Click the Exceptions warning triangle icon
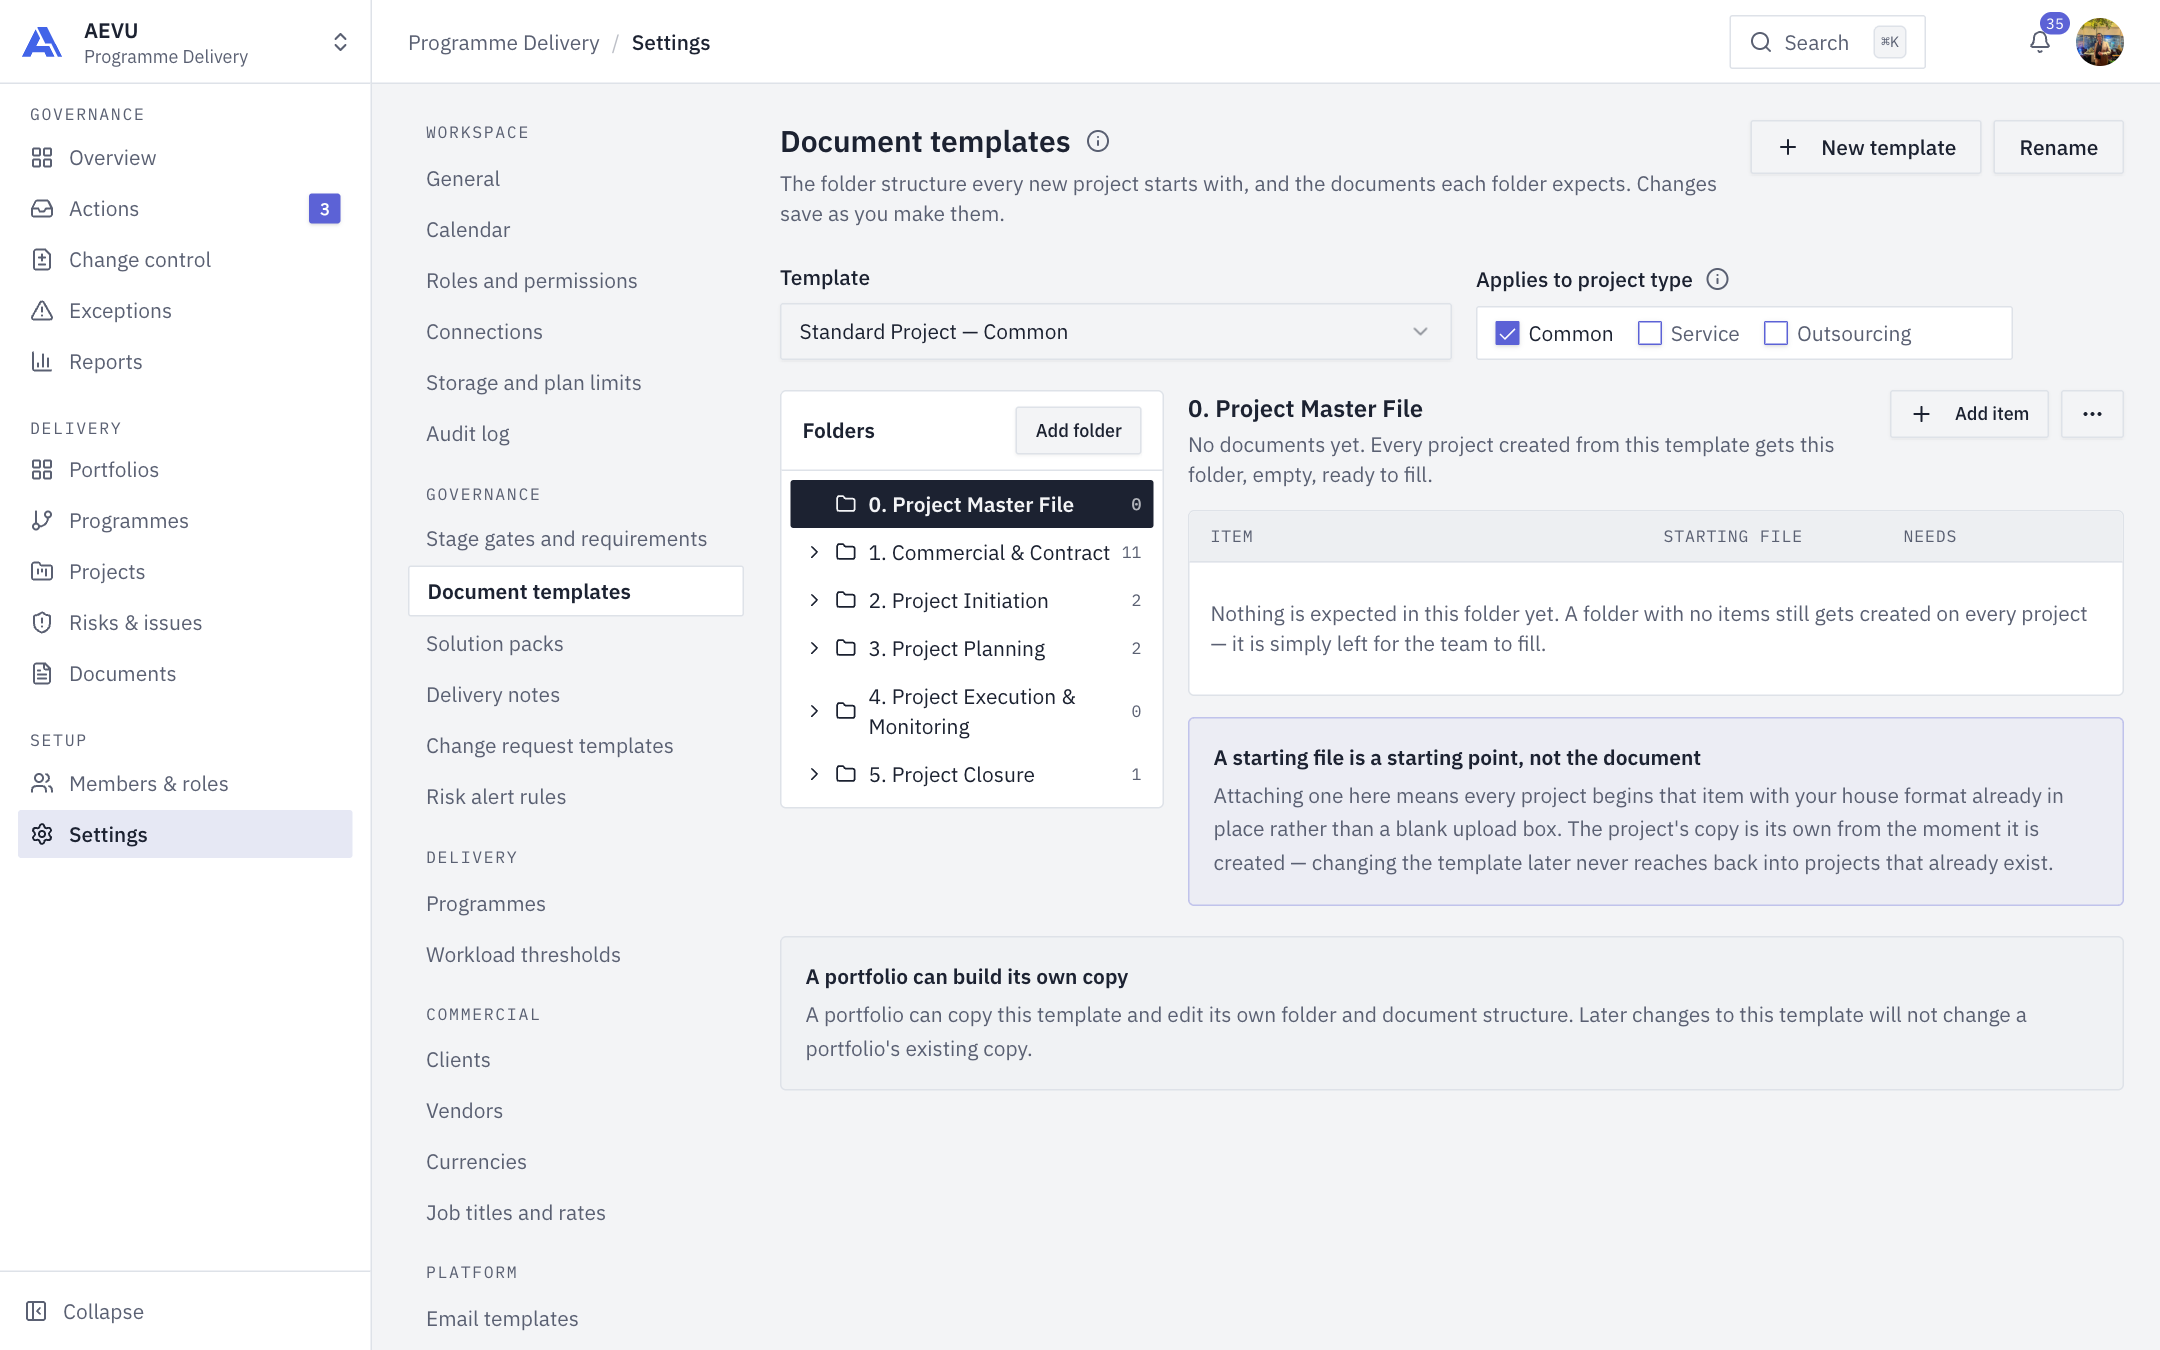The image size is (2160, 1350). pyautogui.click(x=42, y=311)
